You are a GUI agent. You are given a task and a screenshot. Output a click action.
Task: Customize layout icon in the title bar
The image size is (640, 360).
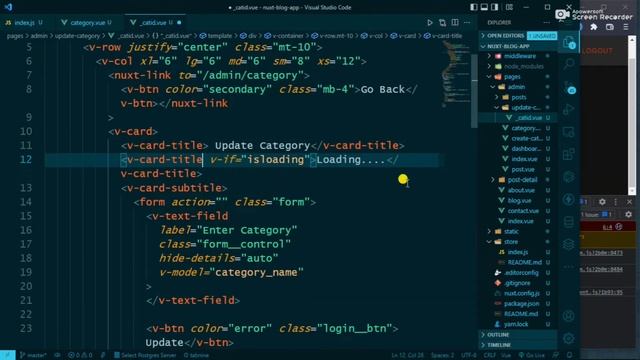[x=509, y=7]
